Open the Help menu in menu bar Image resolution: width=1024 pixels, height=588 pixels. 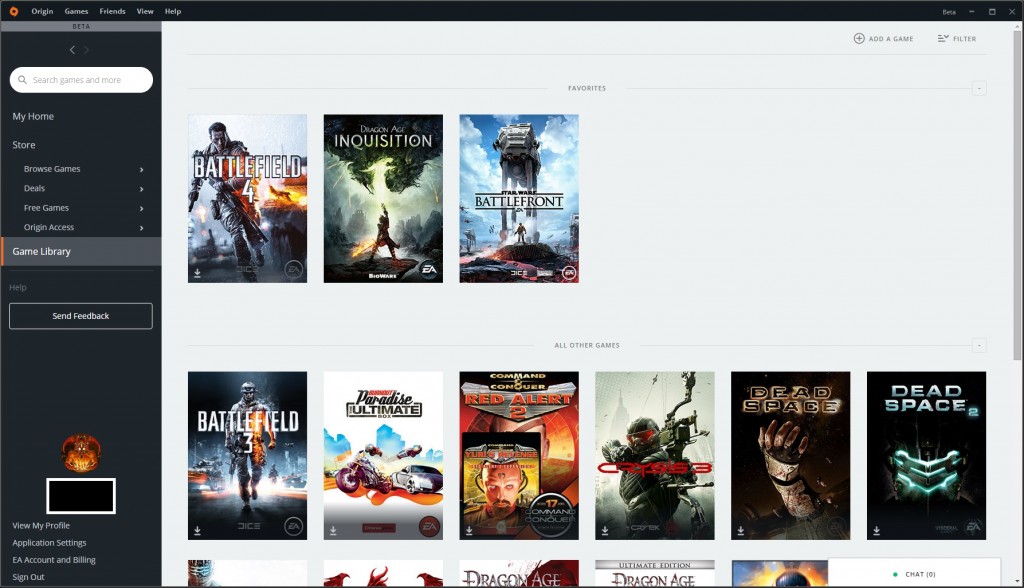pos(173,11)
